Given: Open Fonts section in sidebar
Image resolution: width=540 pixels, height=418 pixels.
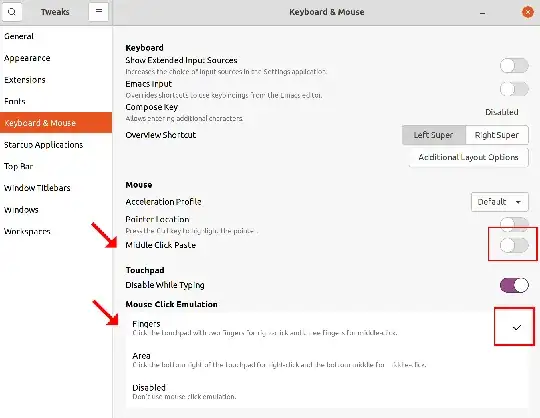Looking at the screenshot, I should coord(56,101).
